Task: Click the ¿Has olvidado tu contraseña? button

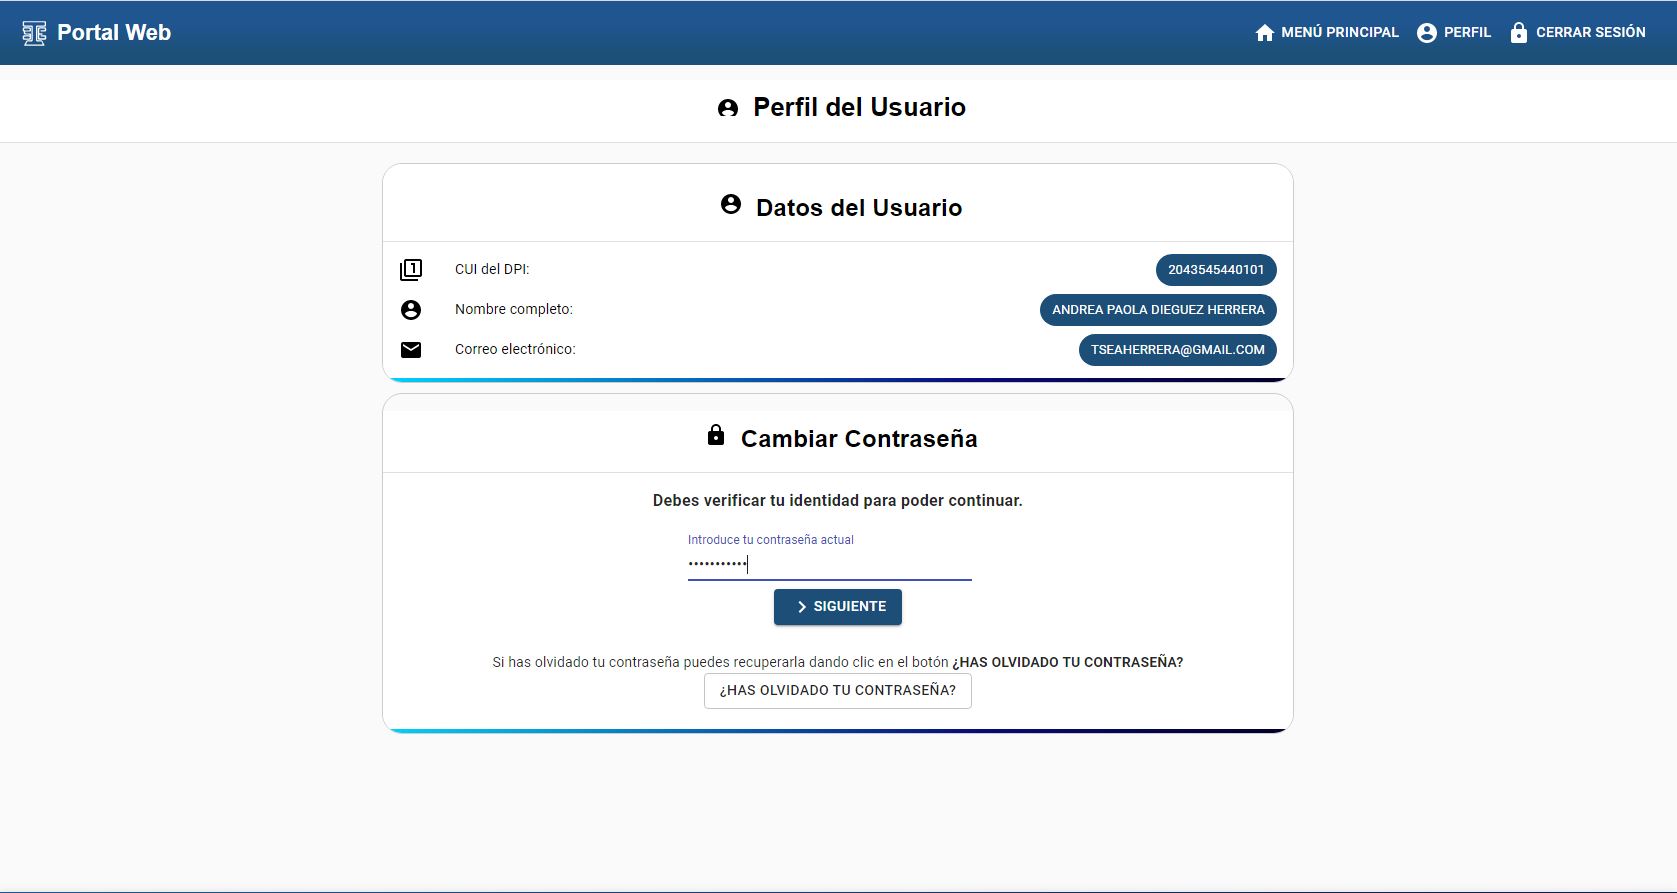Action: pyautogui.click(x=837, y=691)
